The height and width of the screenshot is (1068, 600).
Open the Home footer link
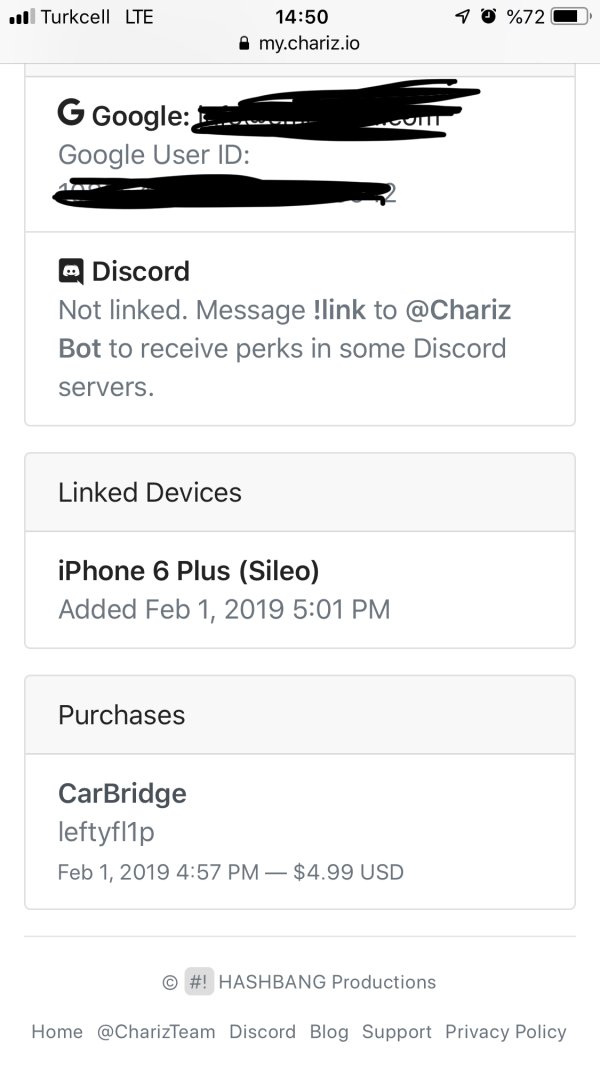pos(57,1032)
